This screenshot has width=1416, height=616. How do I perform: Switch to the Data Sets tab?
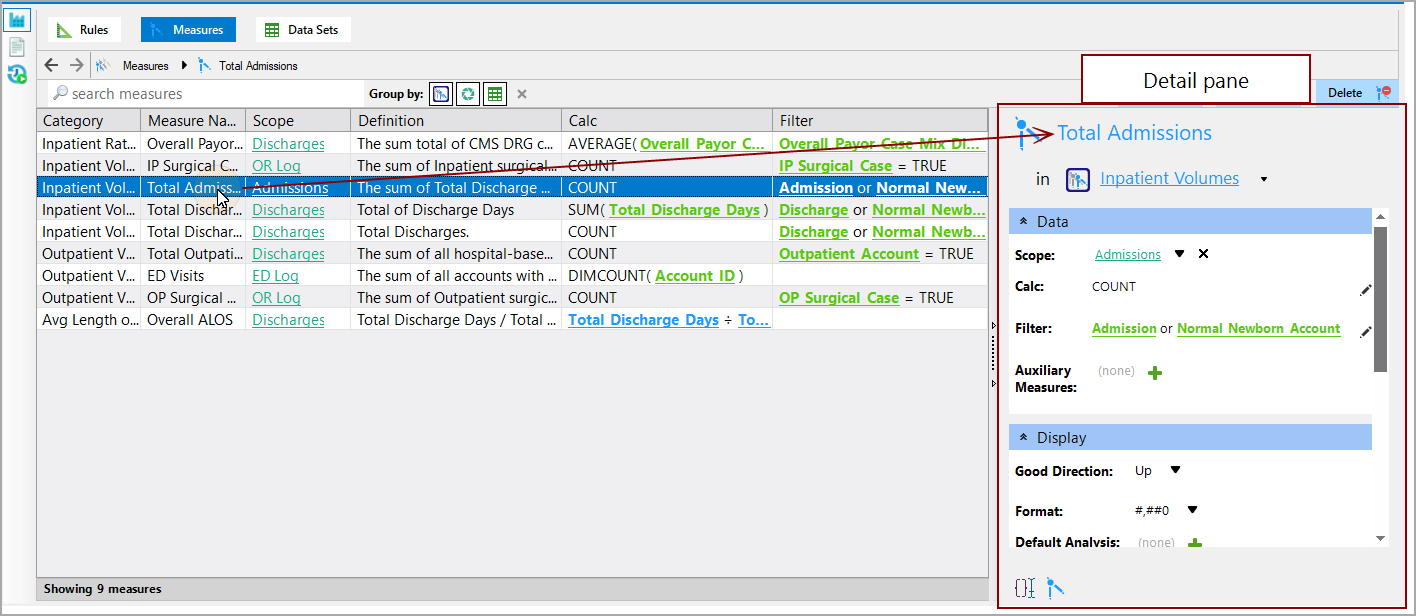302,29
